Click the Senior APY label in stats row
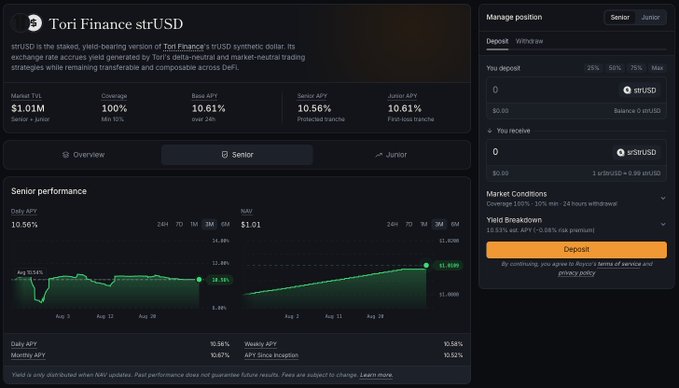The height and width of the screenshot is (388, 679). pyautogui.click(x=312, y=96)
